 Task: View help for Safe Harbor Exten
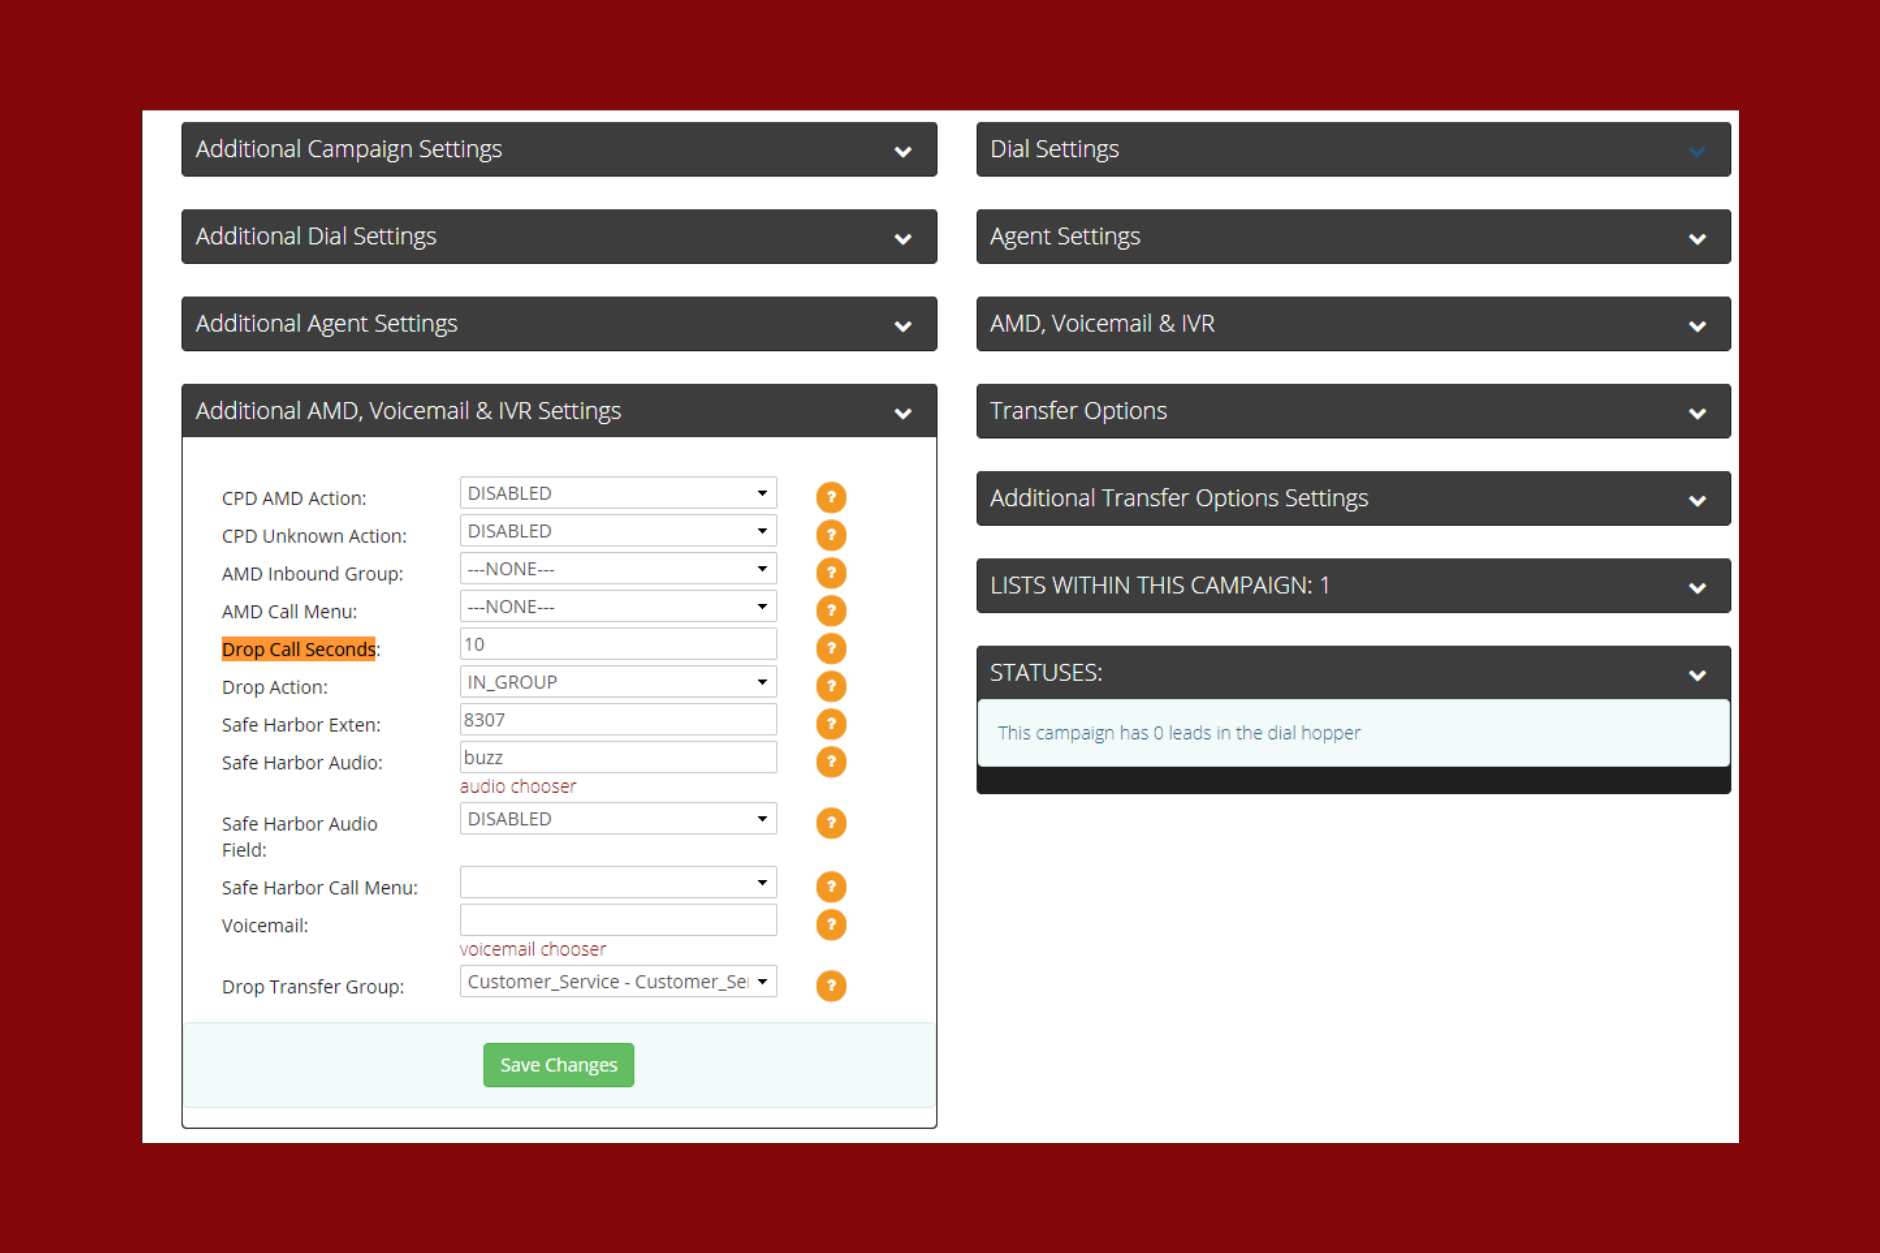coord(830,724)
